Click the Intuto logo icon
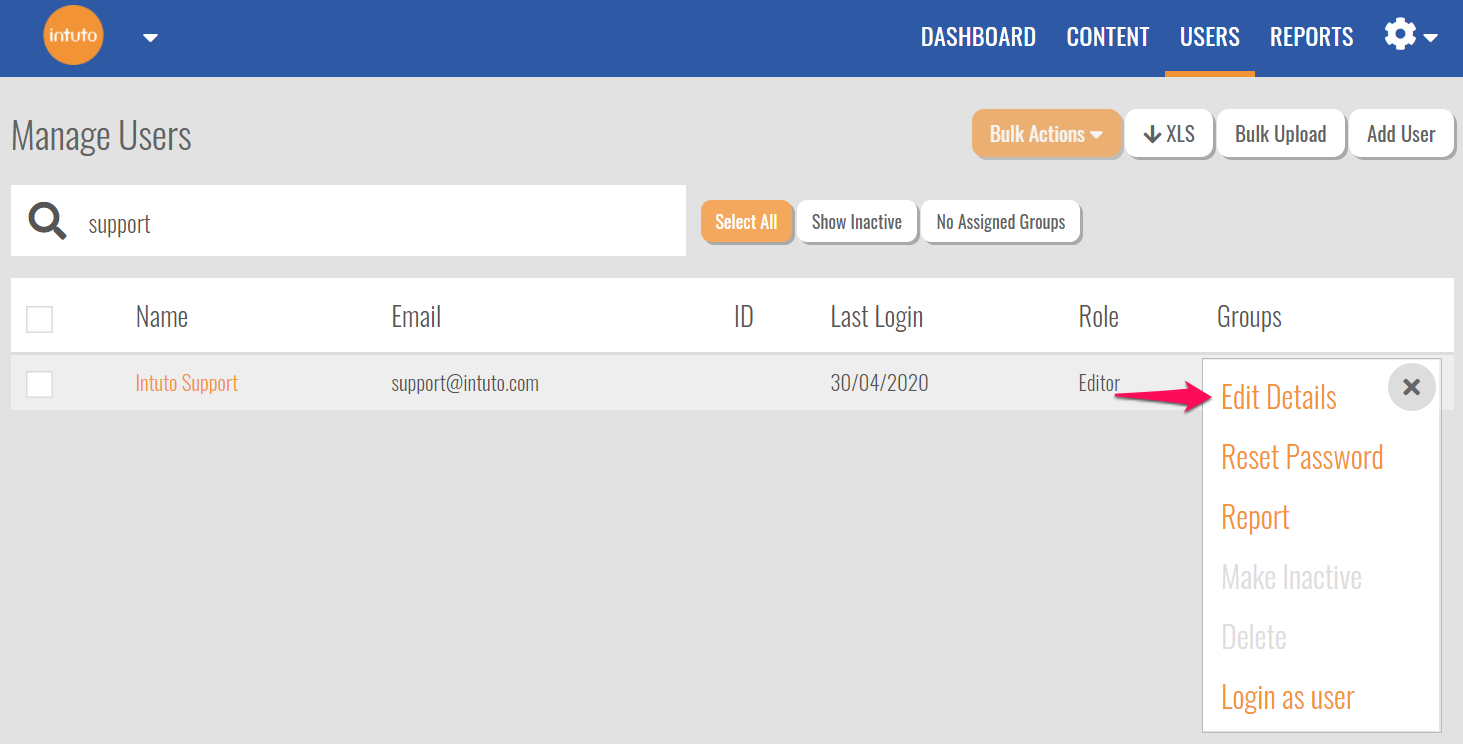Screen dimensions: 1463x744 click(73, 37)
